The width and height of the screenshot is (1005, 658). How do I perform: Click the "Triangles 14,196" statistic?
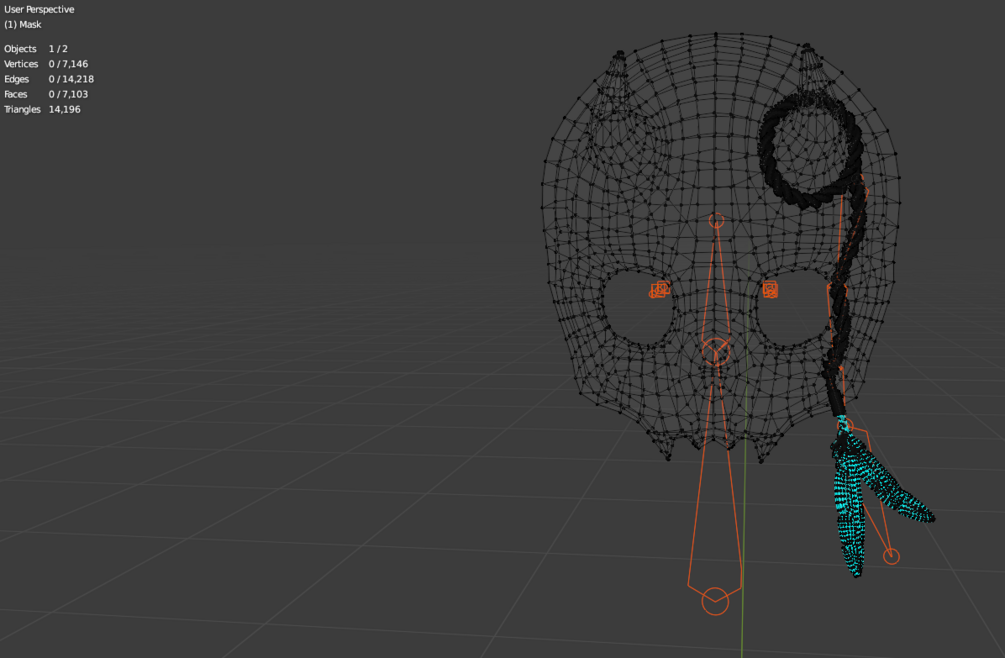[x=42, y=110]
